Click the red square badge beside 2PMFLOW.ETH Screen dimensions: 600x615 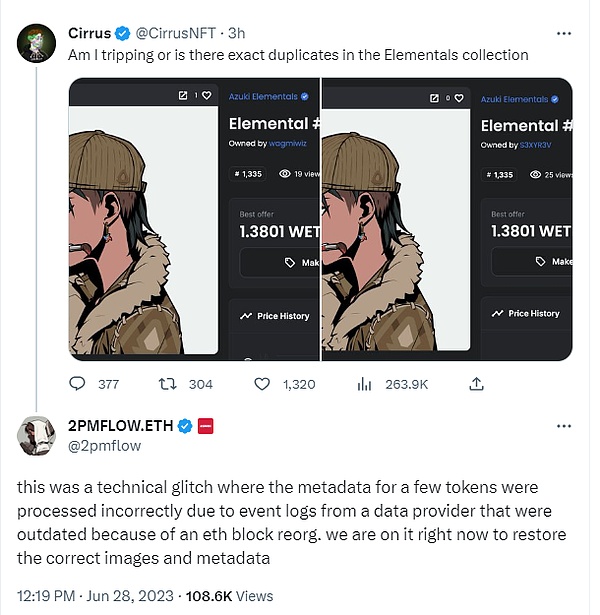pos(206,426)
